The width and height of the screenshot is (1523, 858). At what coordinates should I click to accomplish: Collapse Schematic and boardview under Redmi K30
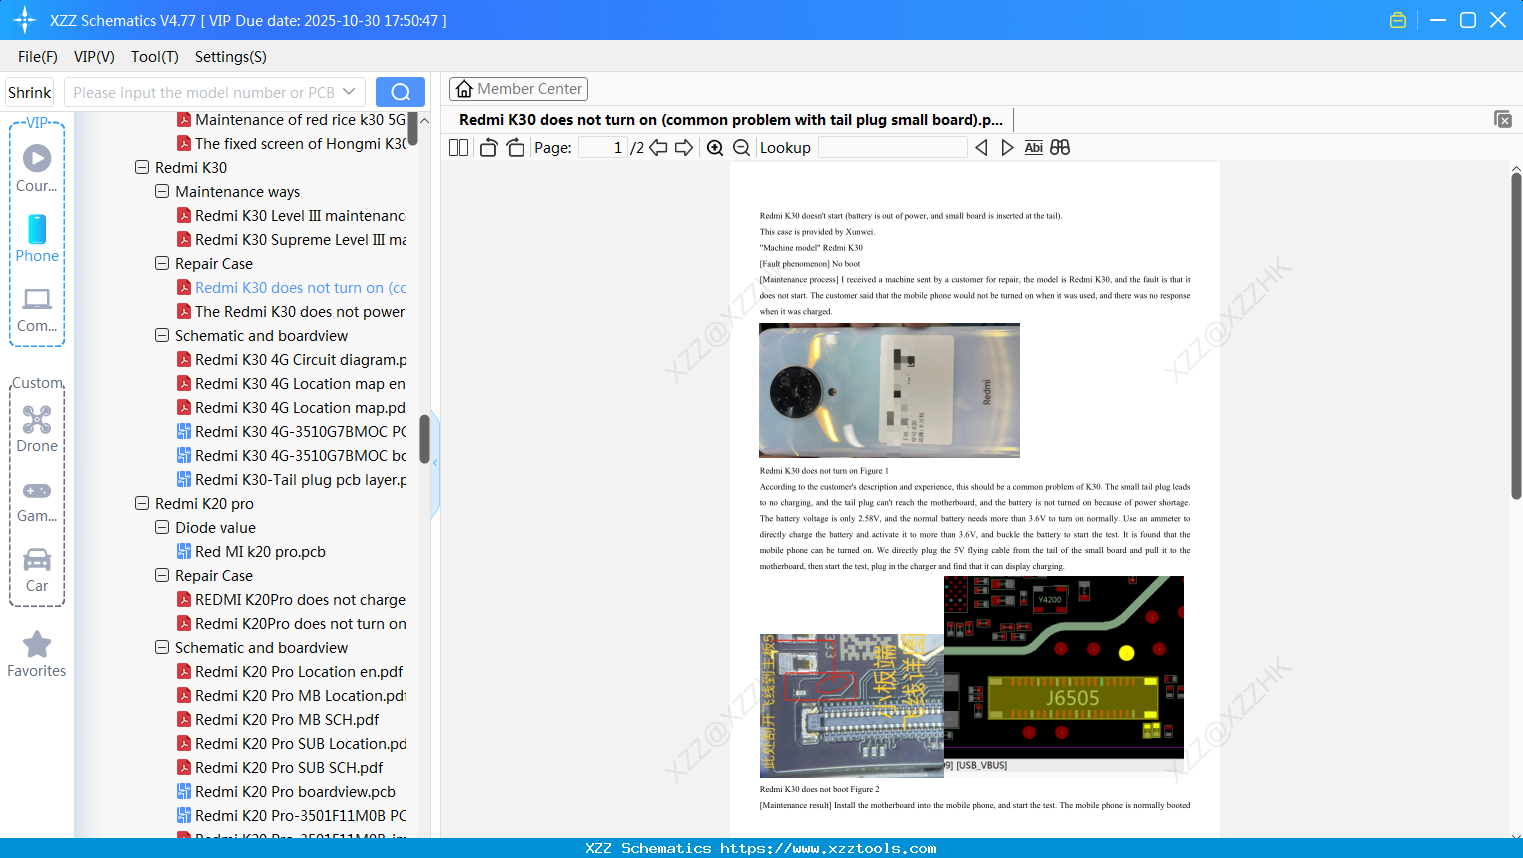[x=162, y=335]
